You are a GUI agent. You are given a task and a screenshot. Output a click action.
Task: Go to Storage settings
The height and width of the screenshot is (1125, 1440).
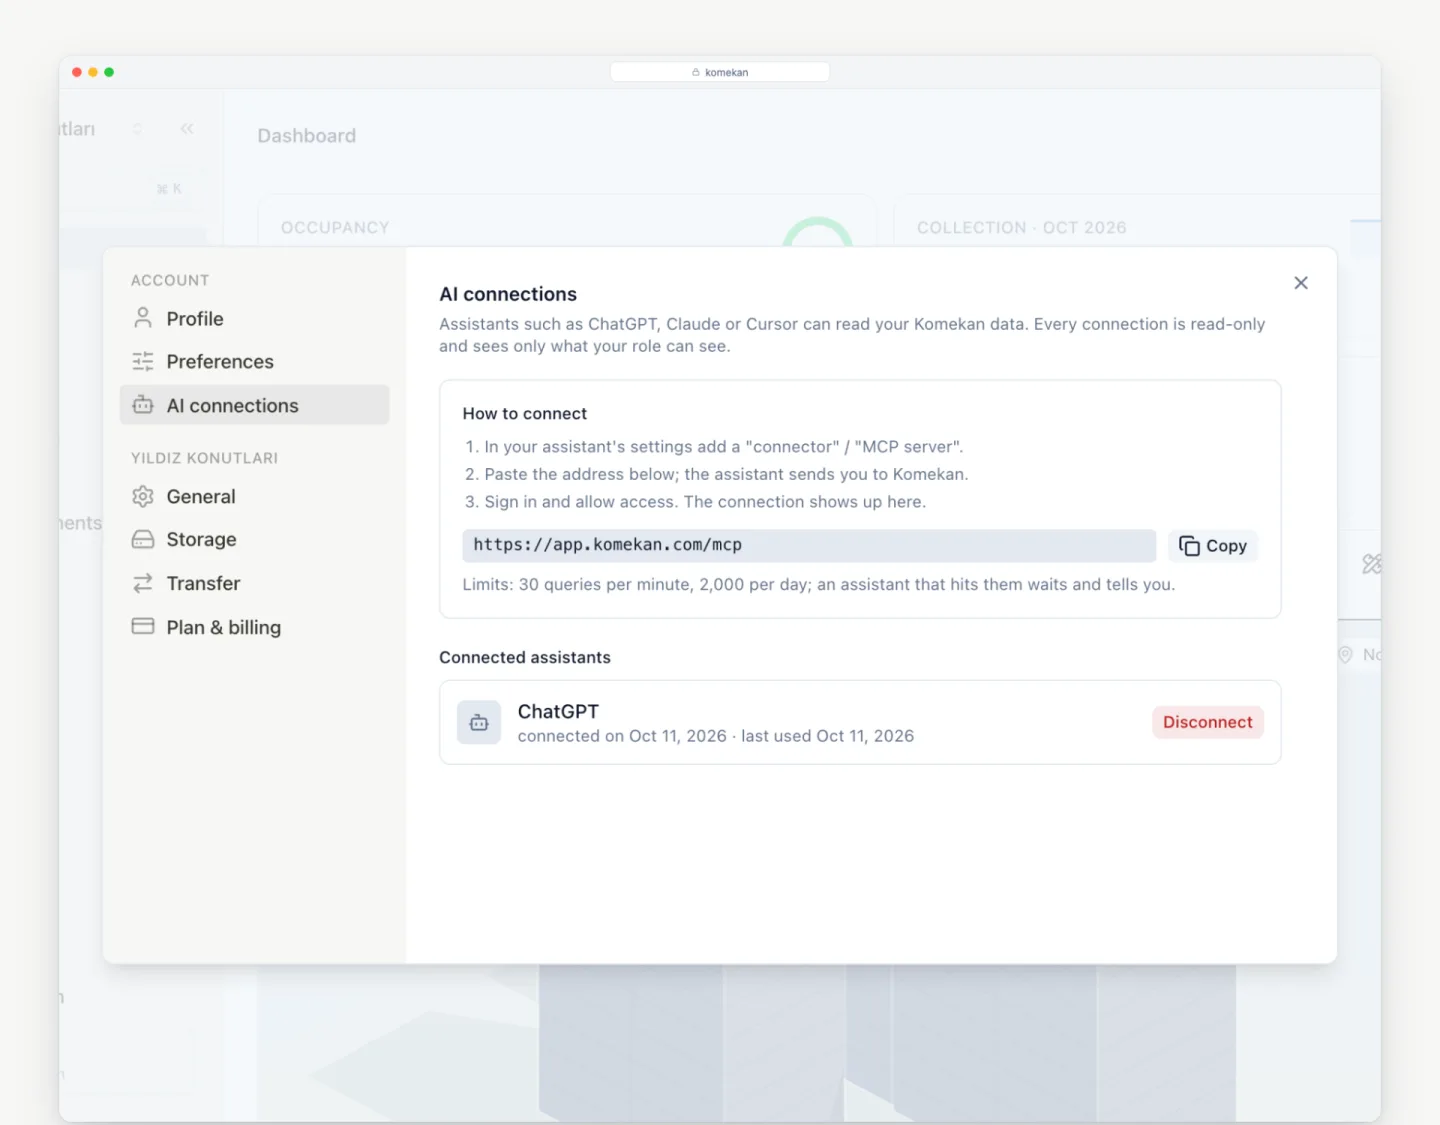click(254, 540)
